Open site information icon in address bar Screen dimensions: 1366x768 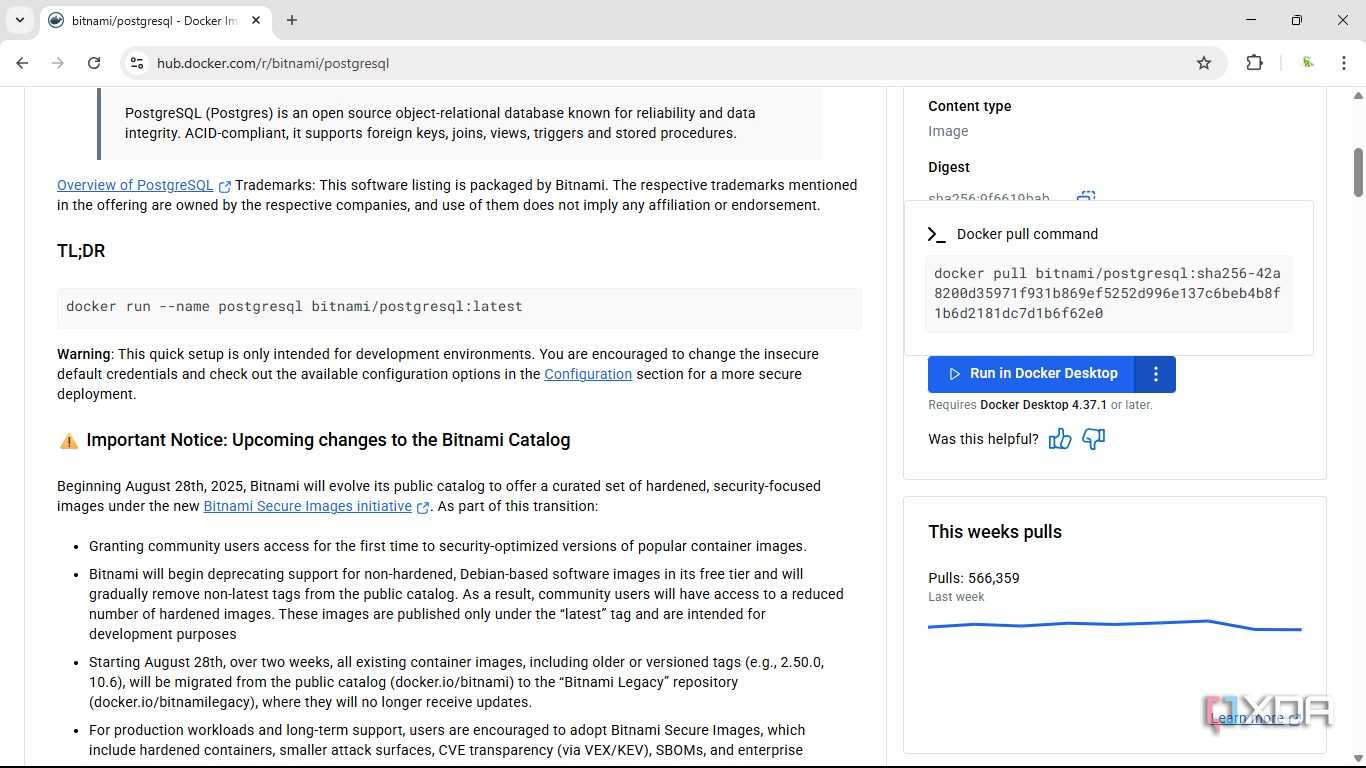click(x=137, y=63)
